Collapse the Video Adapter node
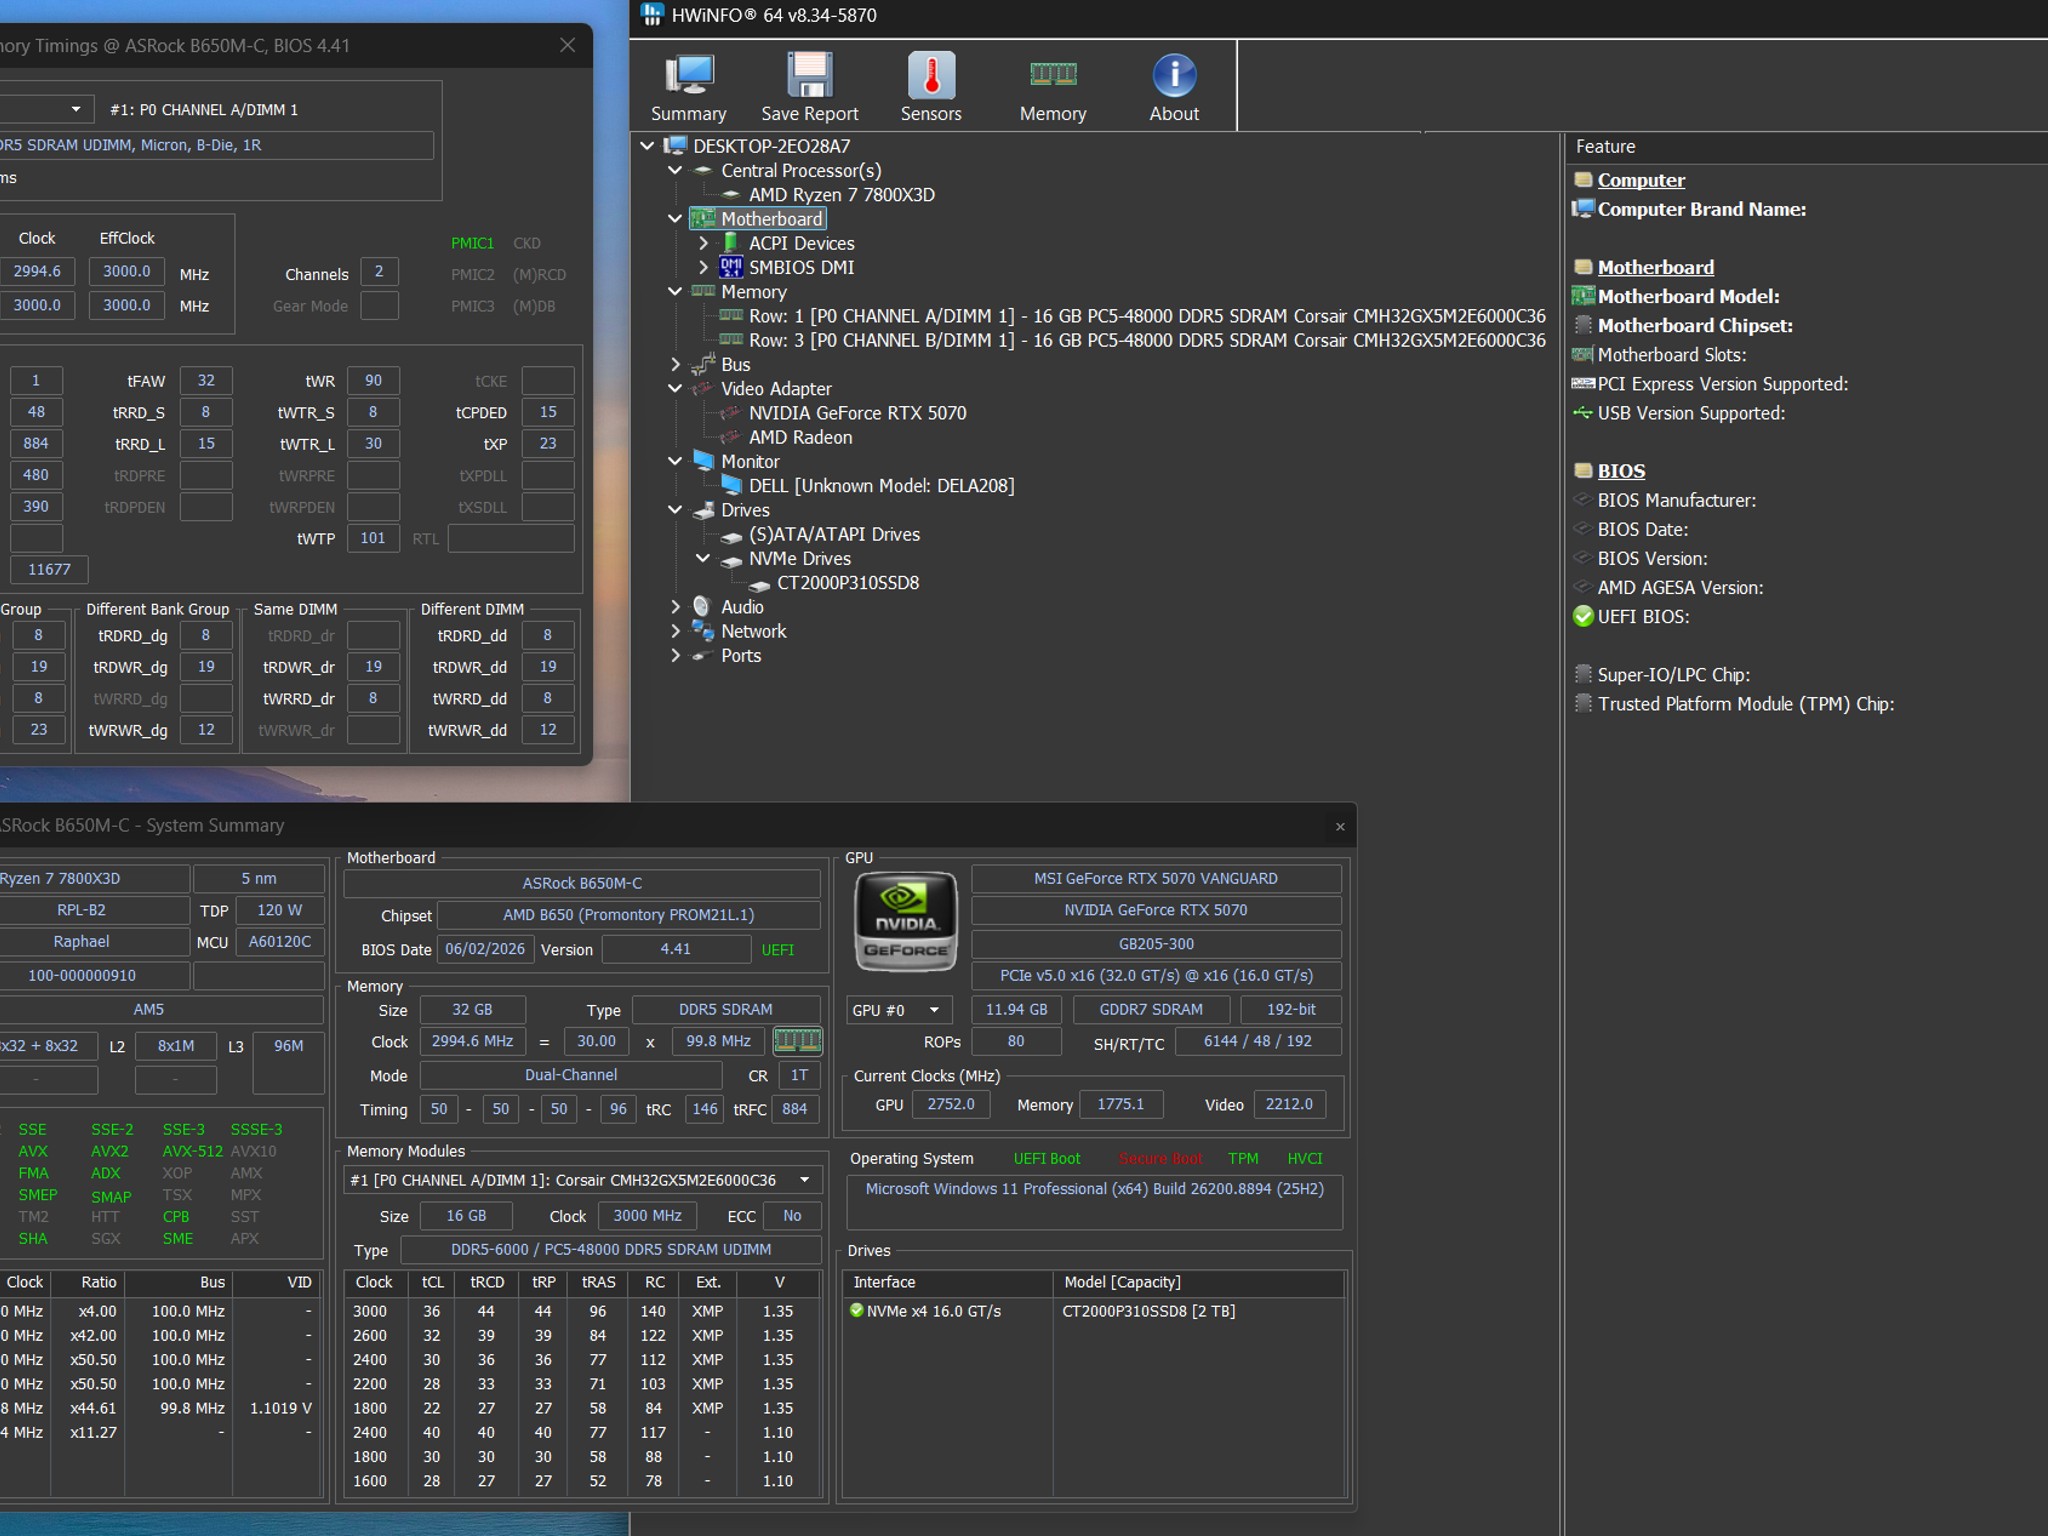 (x=675, y=389)
